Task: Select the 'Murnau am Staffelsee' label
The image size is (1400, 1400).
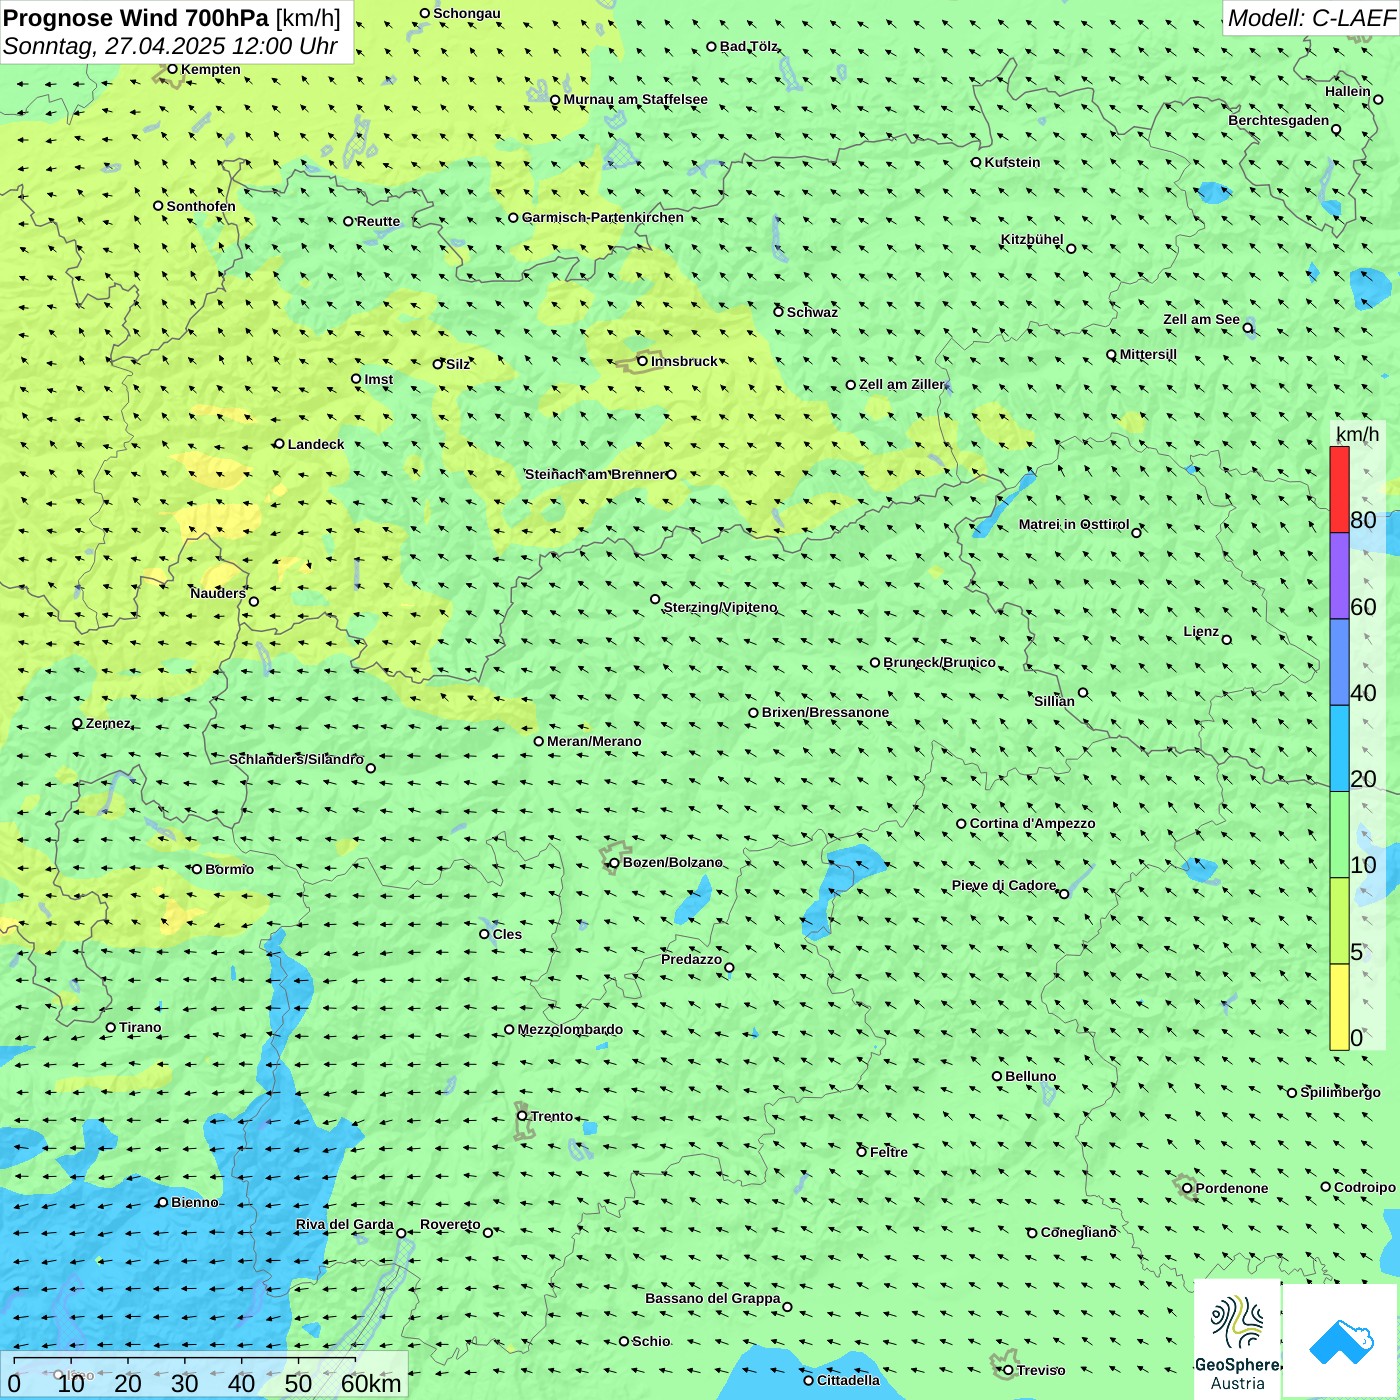Action: pos(635,99)
